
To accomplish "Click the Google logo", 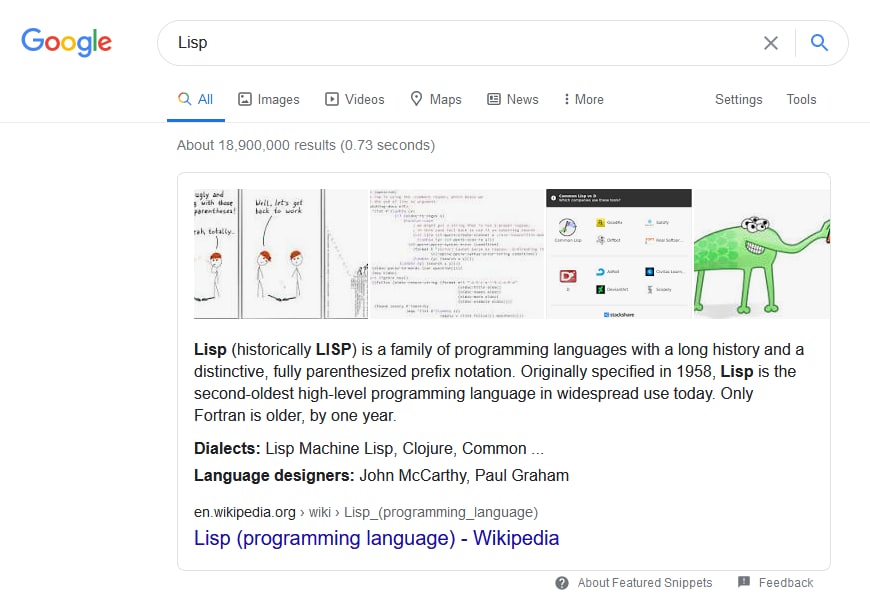I will tap(67, 42).
